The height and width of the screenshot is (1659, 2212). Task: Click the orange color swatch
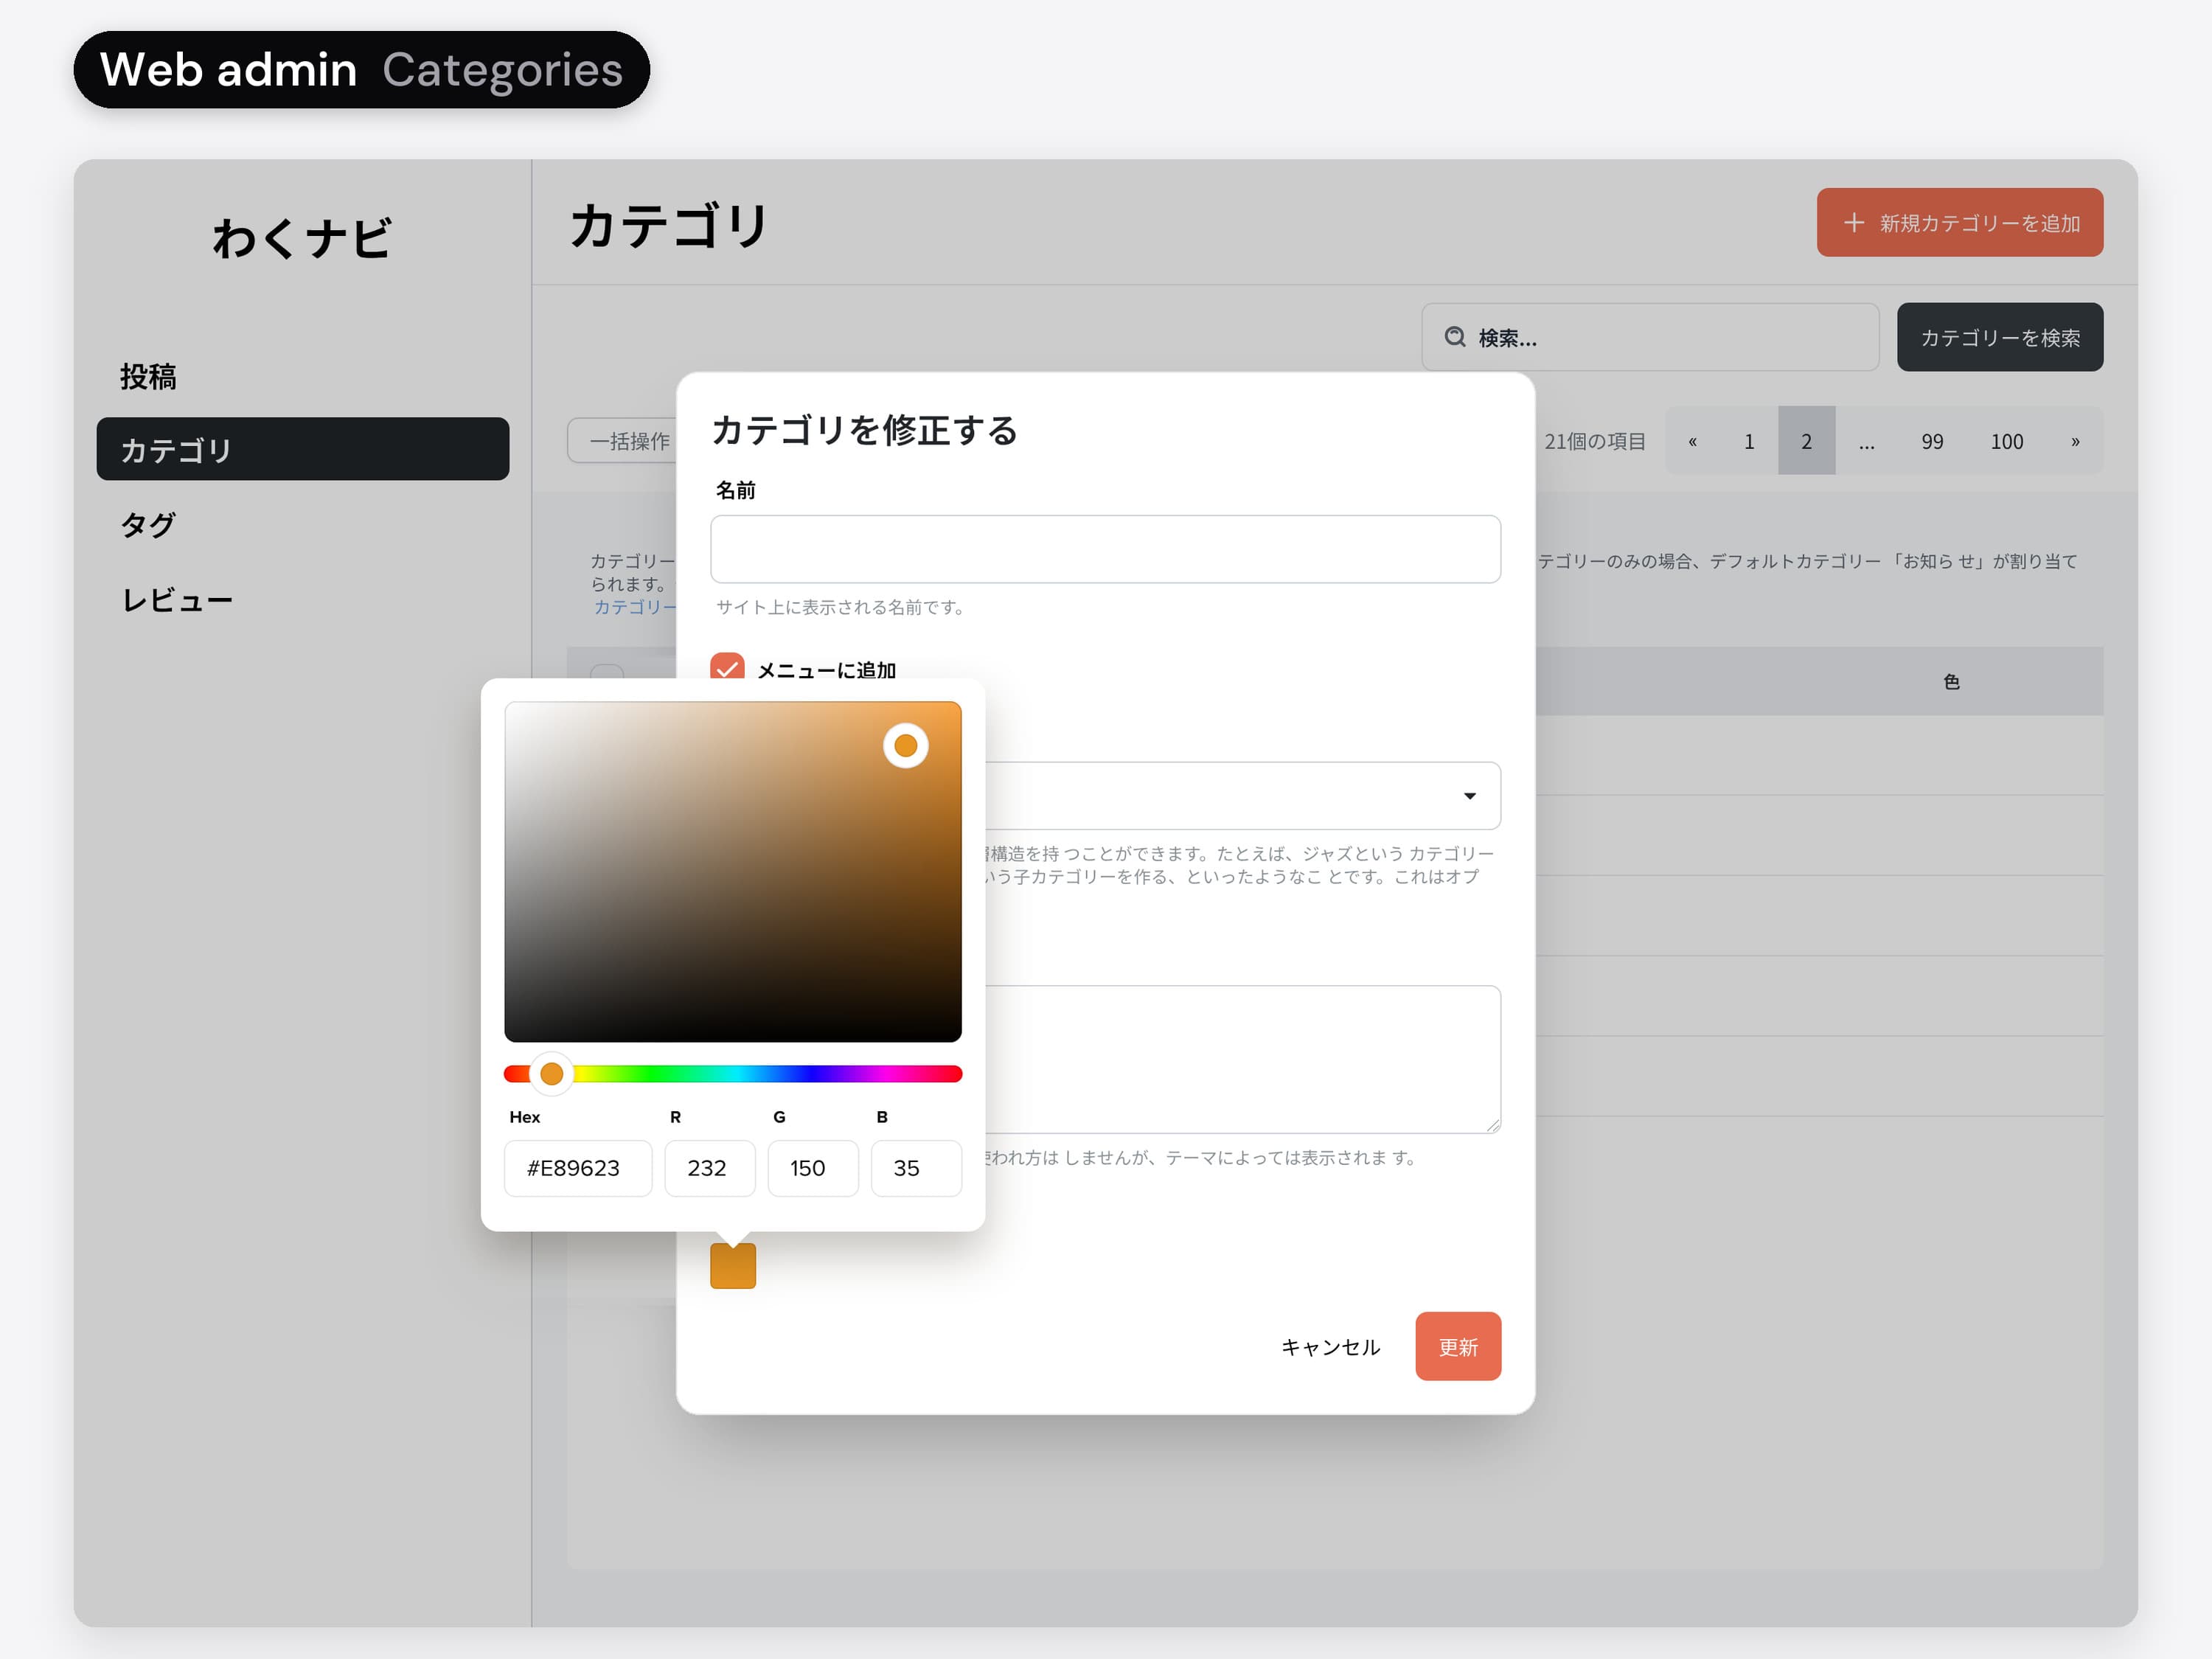733,1266
